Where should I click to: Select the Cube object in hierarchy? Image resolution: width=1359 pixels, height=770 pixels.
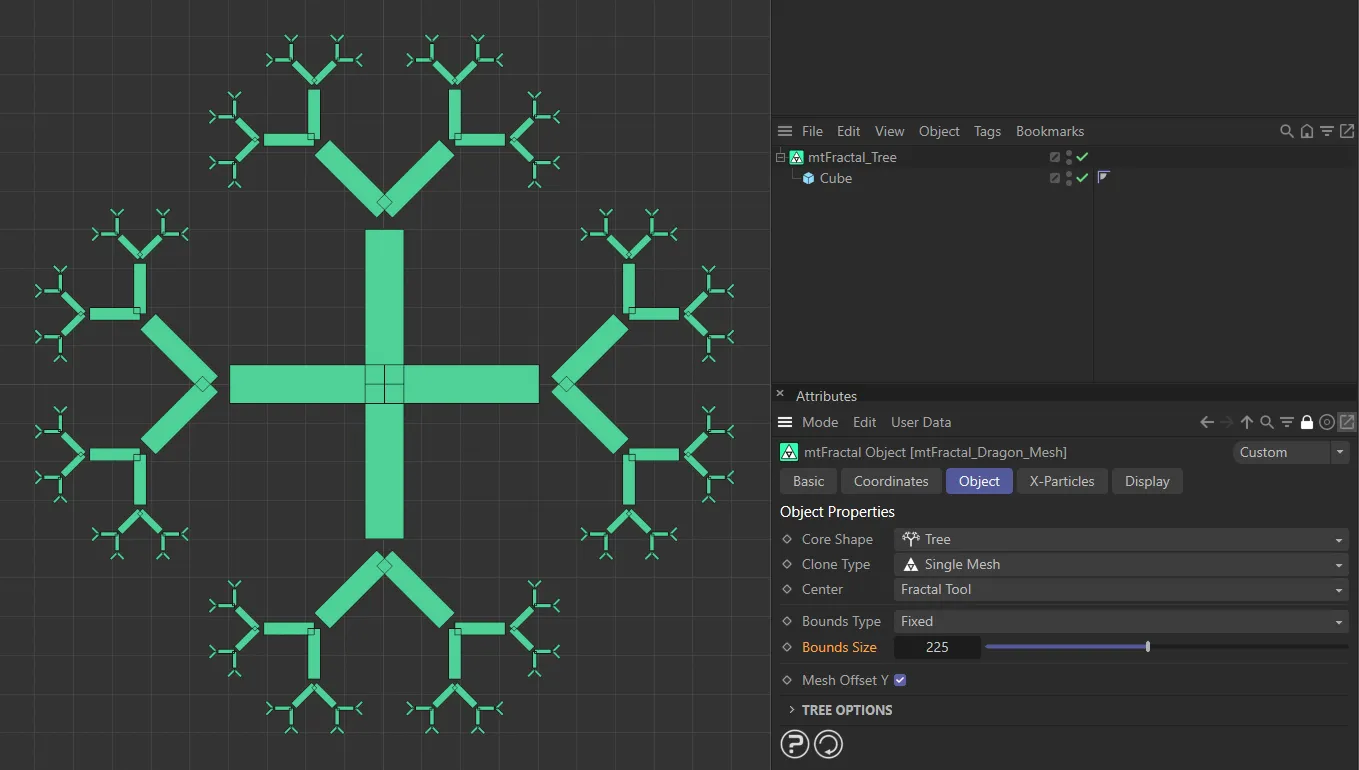(x=835, y=178)
